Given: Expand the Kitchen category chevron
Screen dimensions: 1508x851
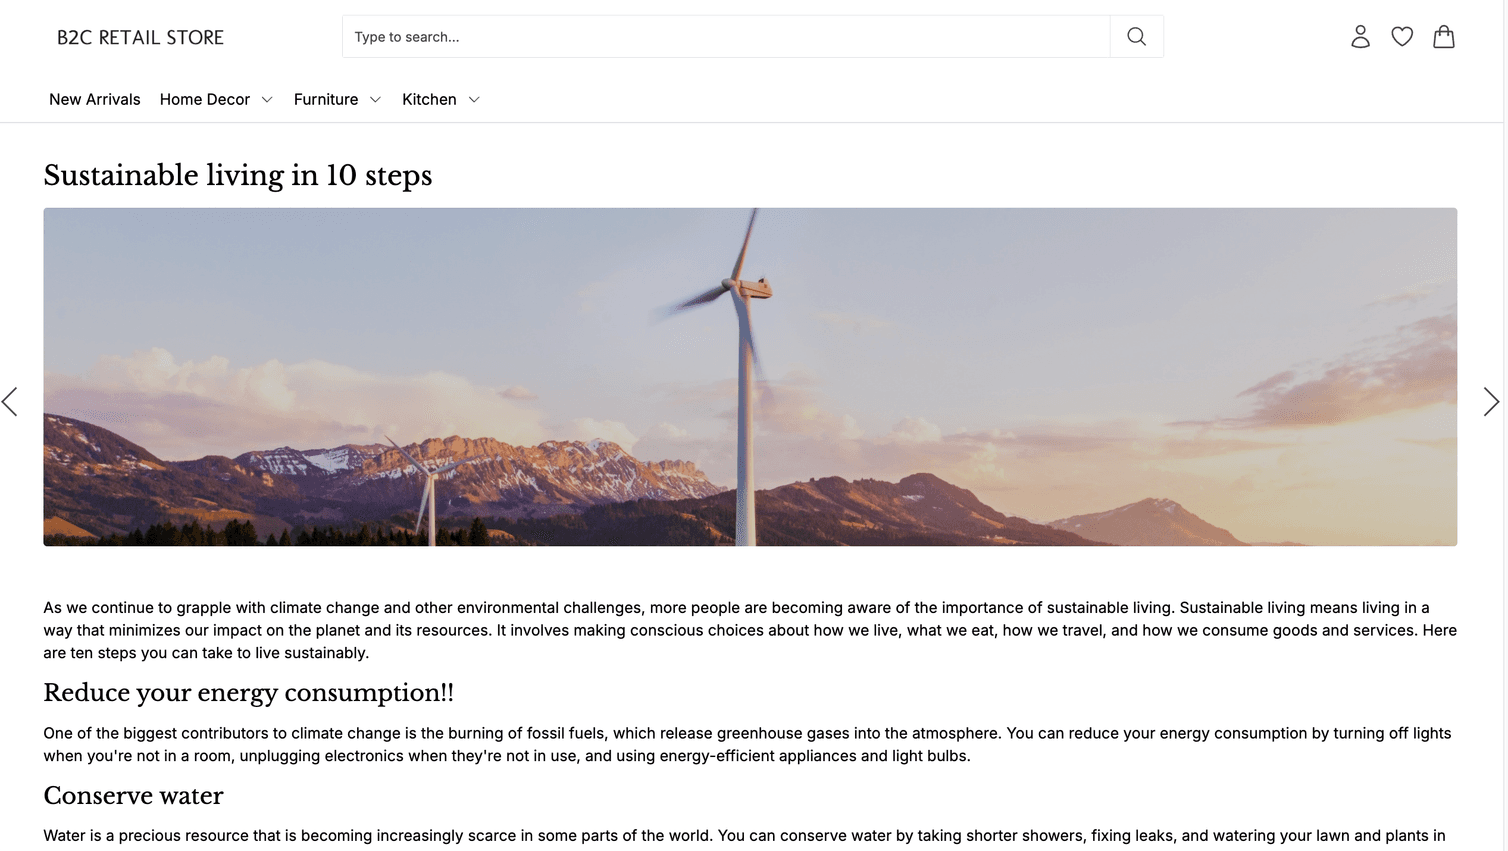Looking at the screenshot, I should pyautogui.click(x=474, y=99).
